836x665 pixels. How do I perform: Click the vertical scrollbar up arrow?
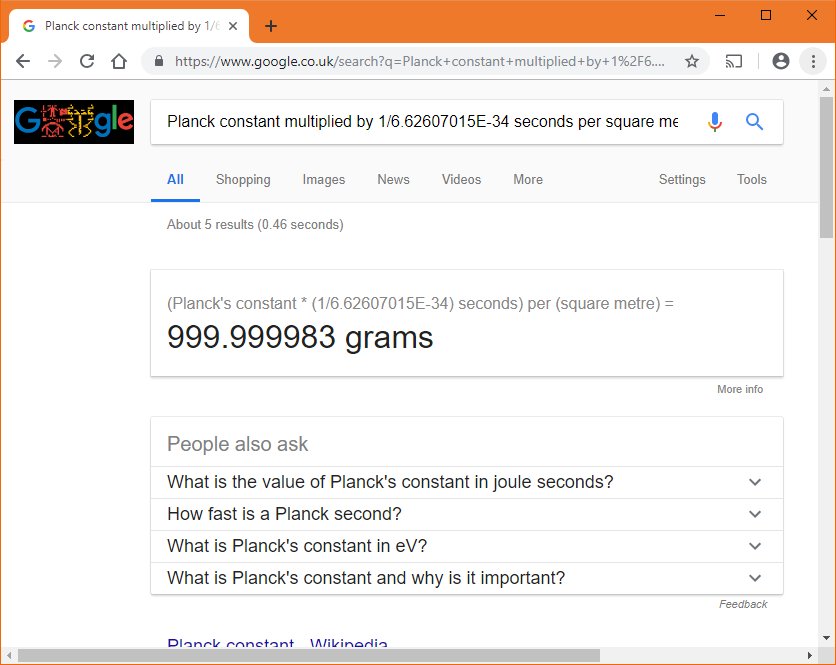click(826, 89)
